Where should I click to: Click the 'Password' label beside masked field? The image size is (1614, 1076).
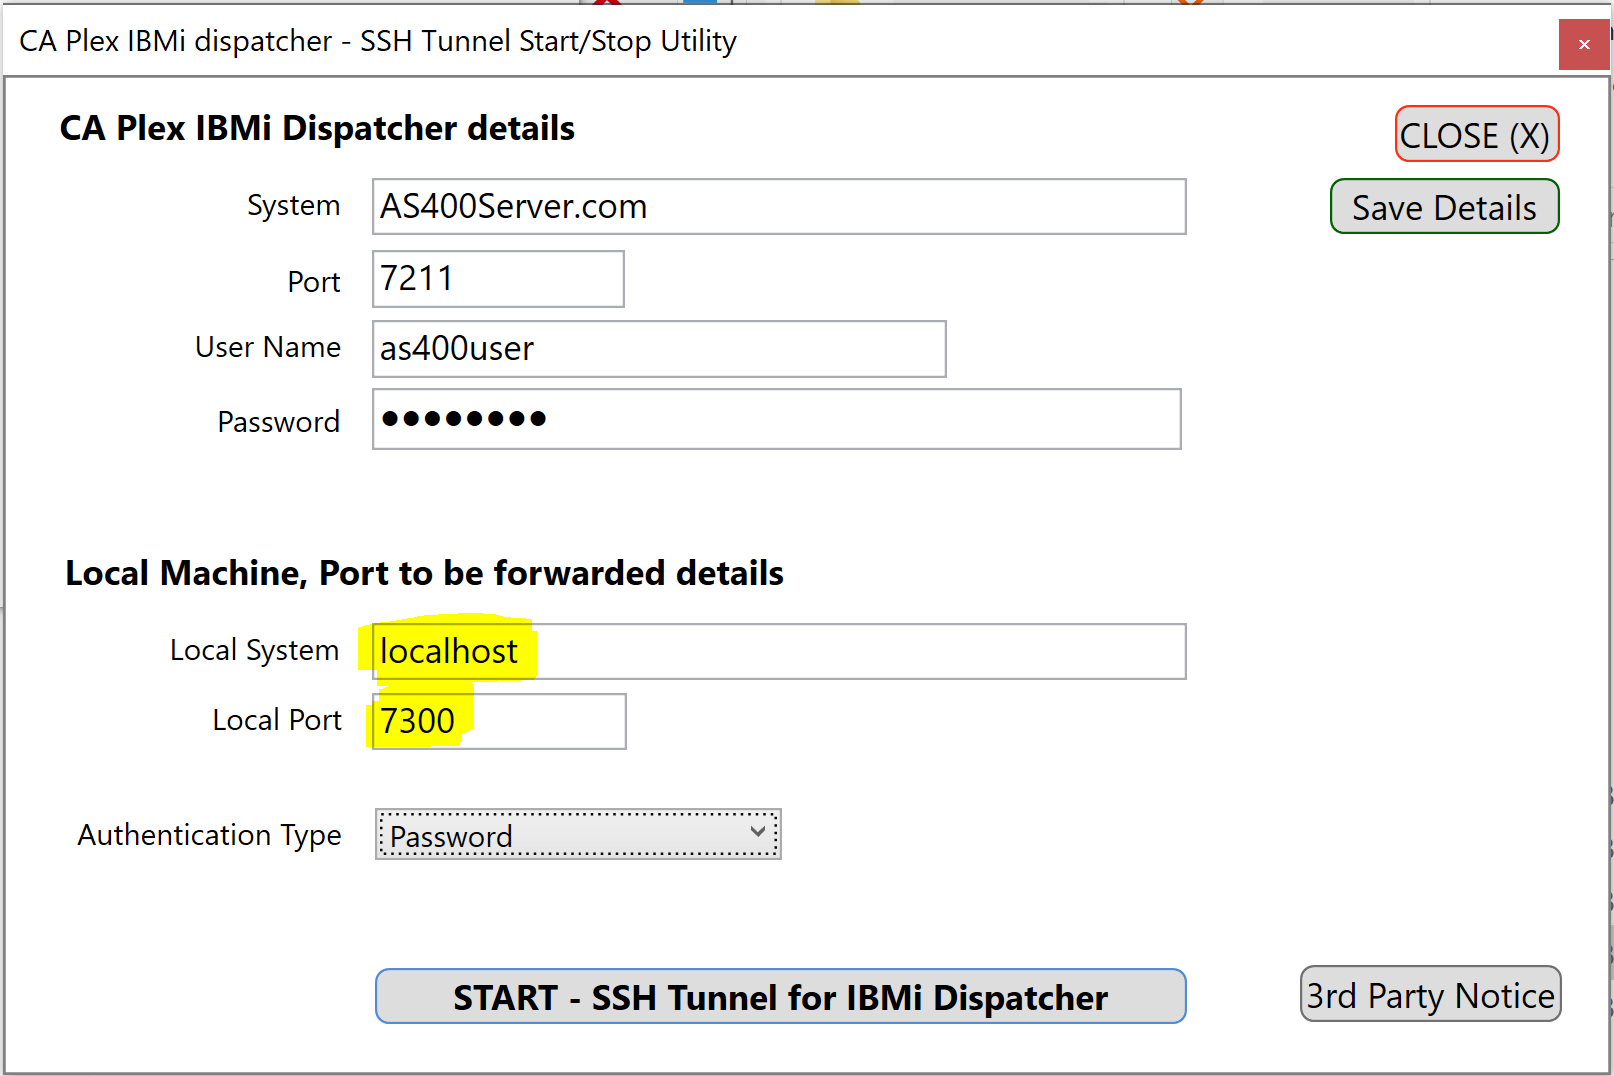tap(279, 422)
